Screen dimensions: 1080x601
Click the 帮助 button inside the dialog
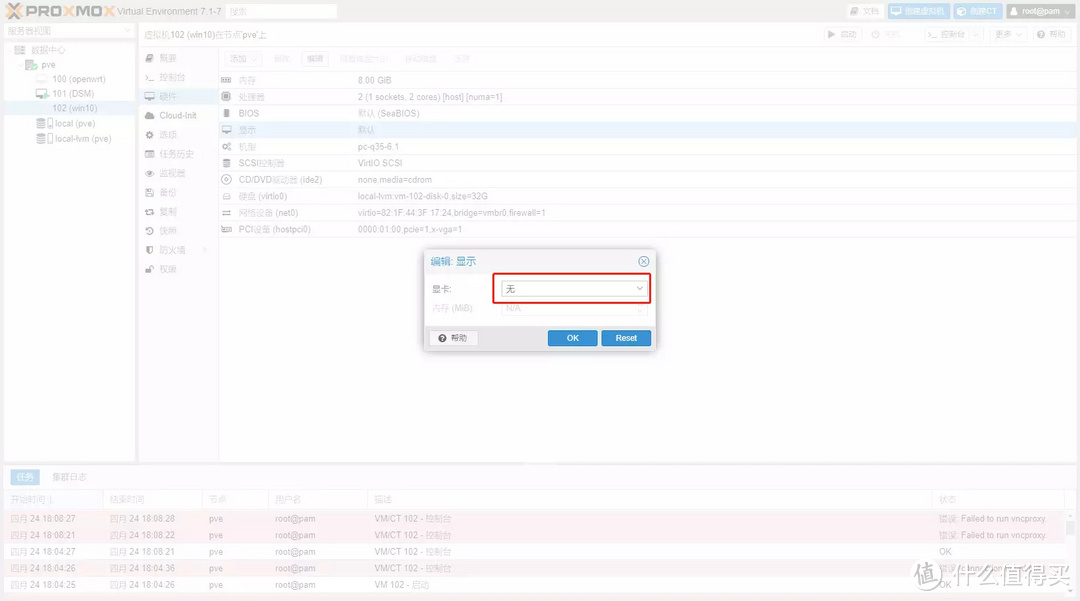(453, 338)
